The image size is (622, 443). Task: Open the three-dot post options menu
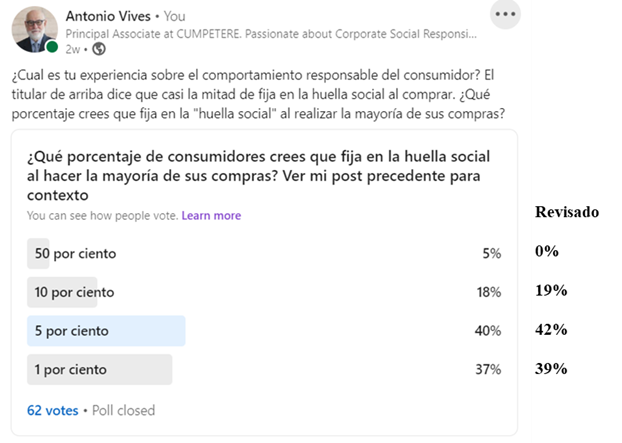coord(506,15)
